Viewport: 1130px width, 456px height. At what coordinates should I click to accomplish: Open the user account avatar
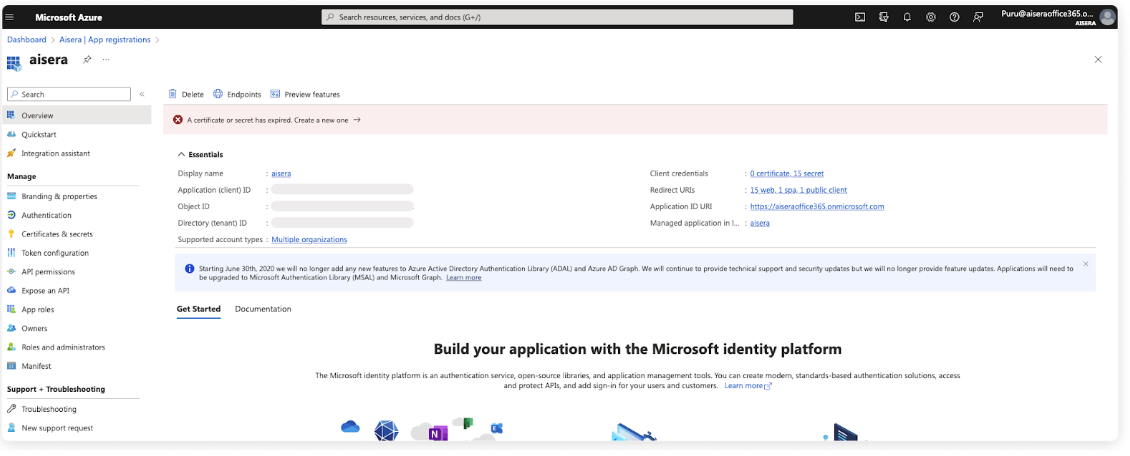[1107, 17]
